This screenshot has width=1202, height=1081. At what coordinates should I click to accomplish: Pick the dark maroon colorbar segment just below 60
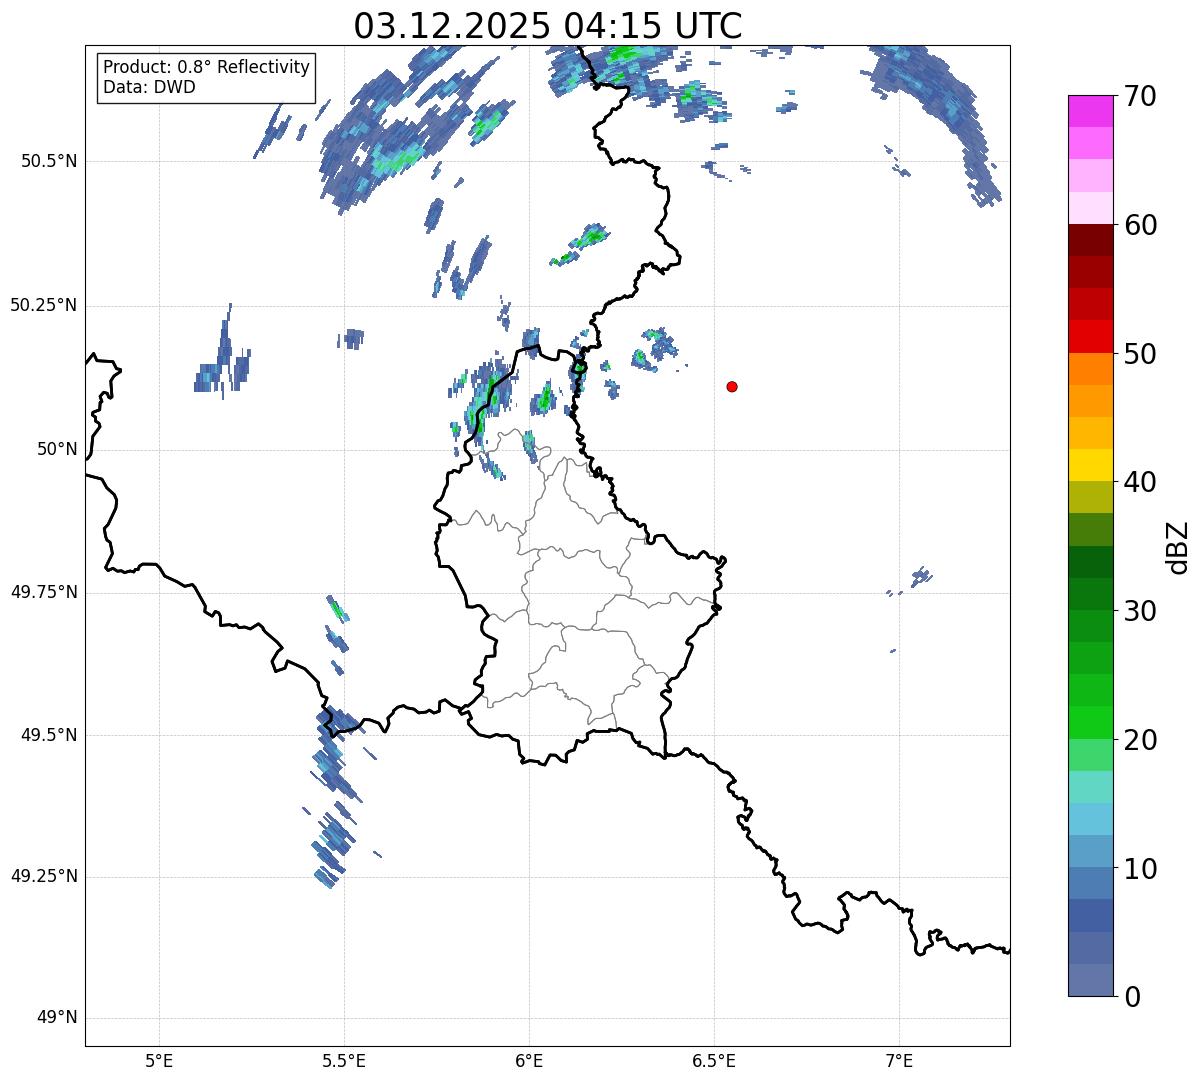point(1091,240)
